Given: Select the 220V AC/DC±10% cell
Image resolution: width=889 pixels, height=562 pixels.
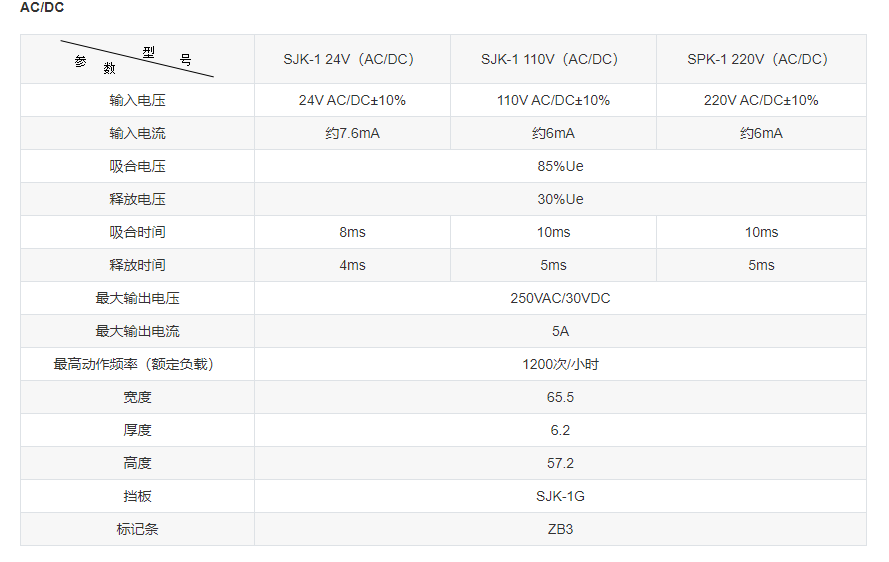Looking at the screenshot, I should pos(761,100).
